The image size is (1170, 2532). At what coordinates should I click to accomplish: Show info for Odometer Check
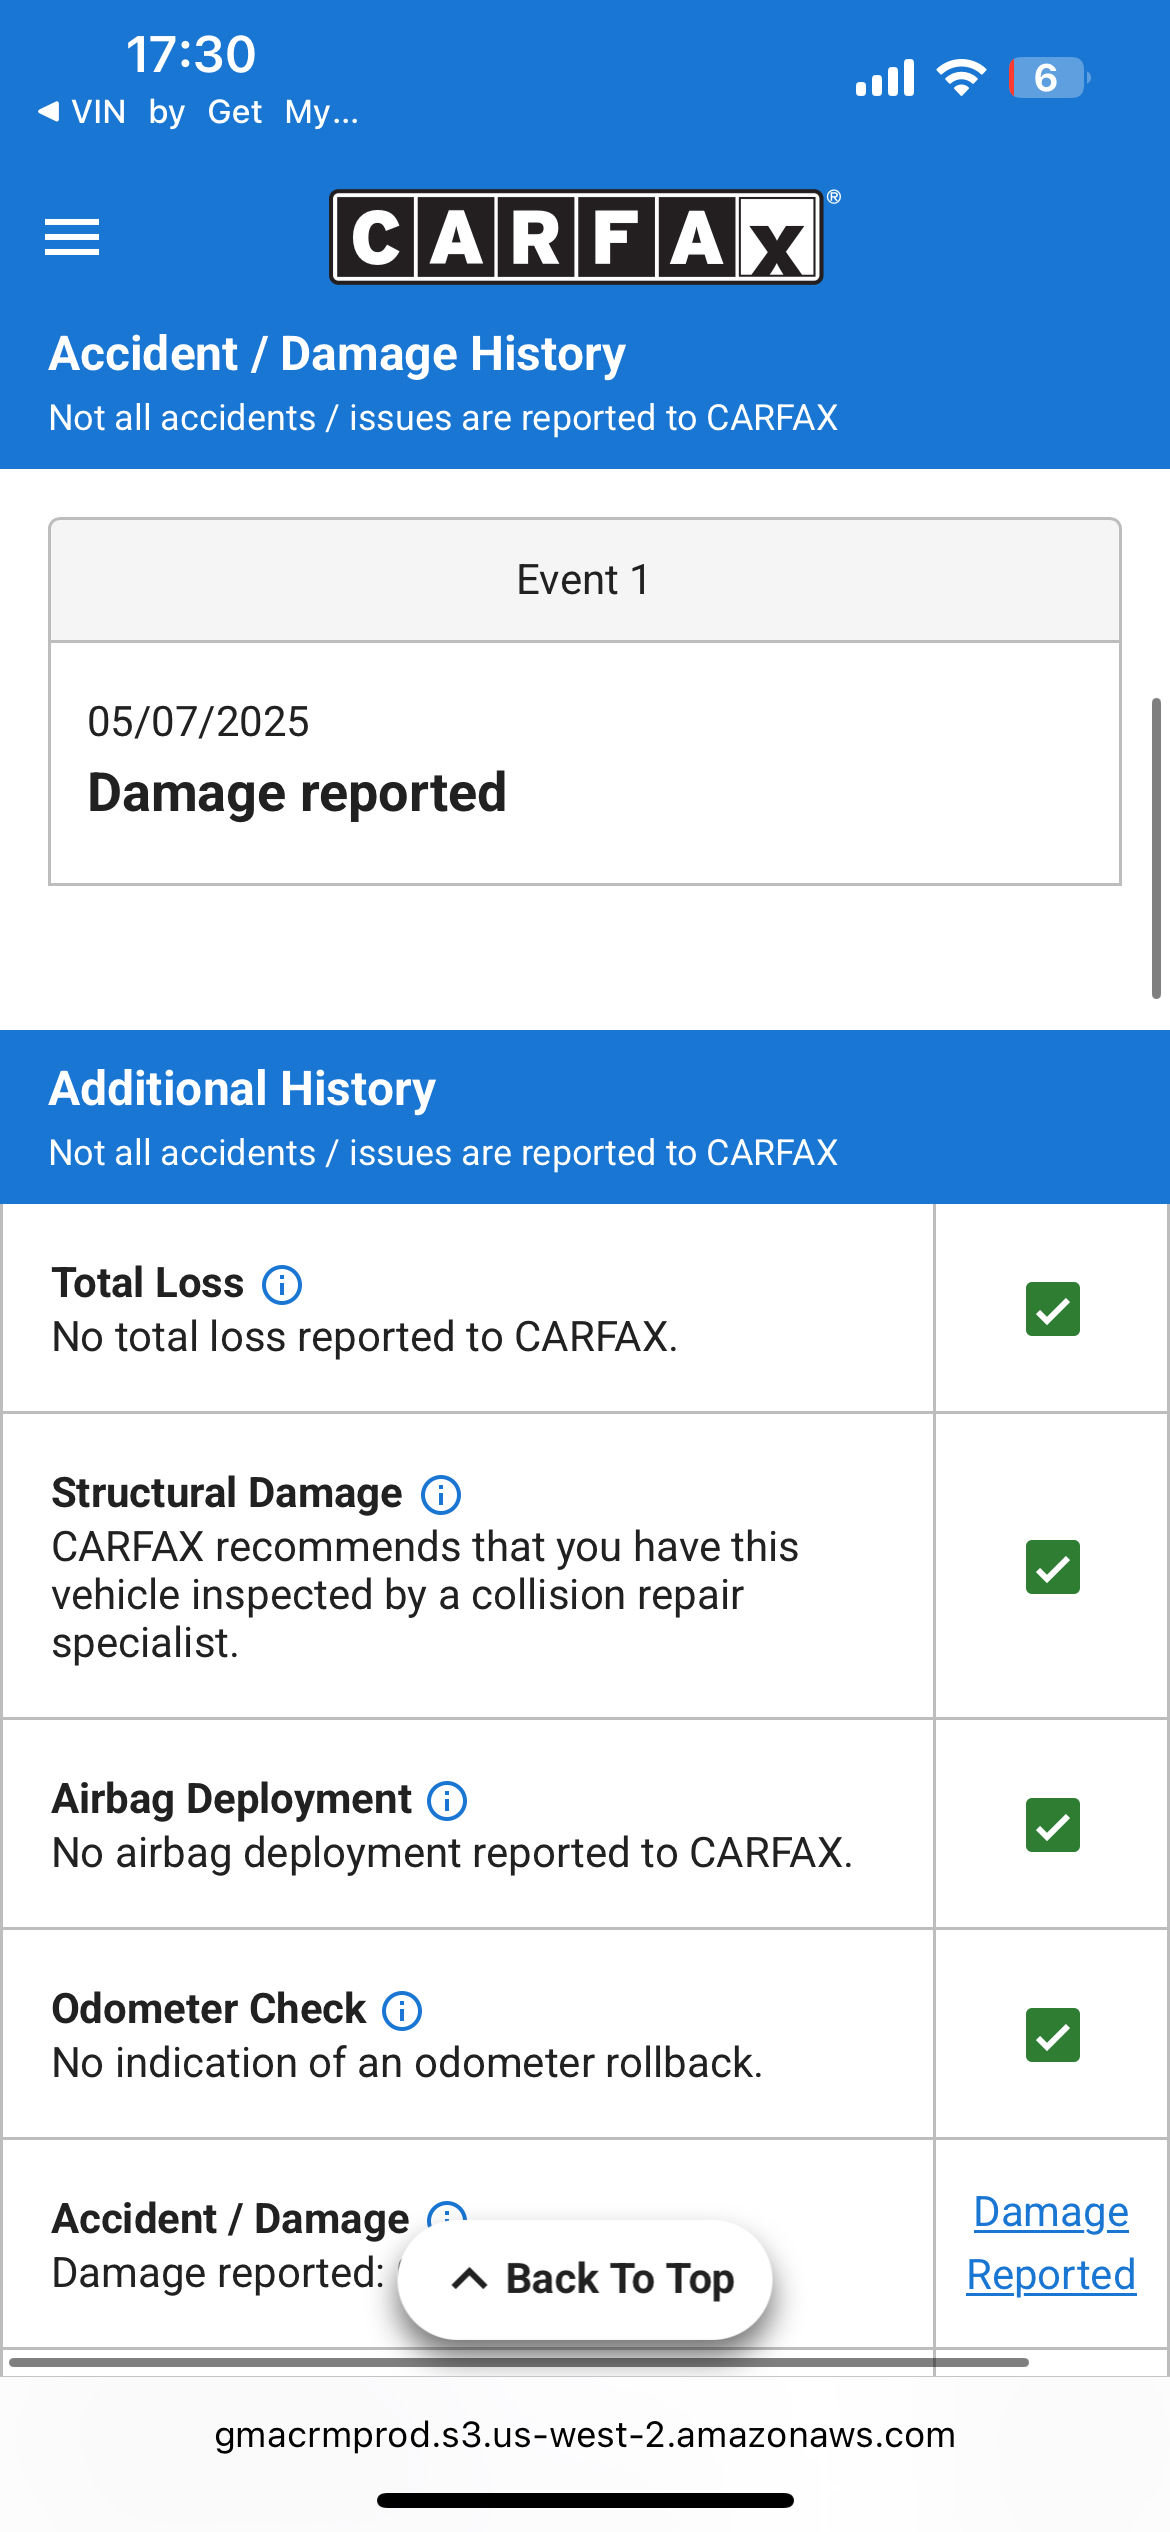402,2010
